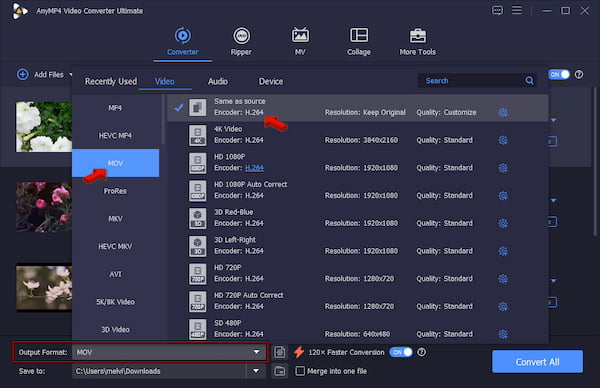The width and height of the screenshot is (600, 388).
Task: Open the Add Files dropdown arrow
Action: point(70,75)
